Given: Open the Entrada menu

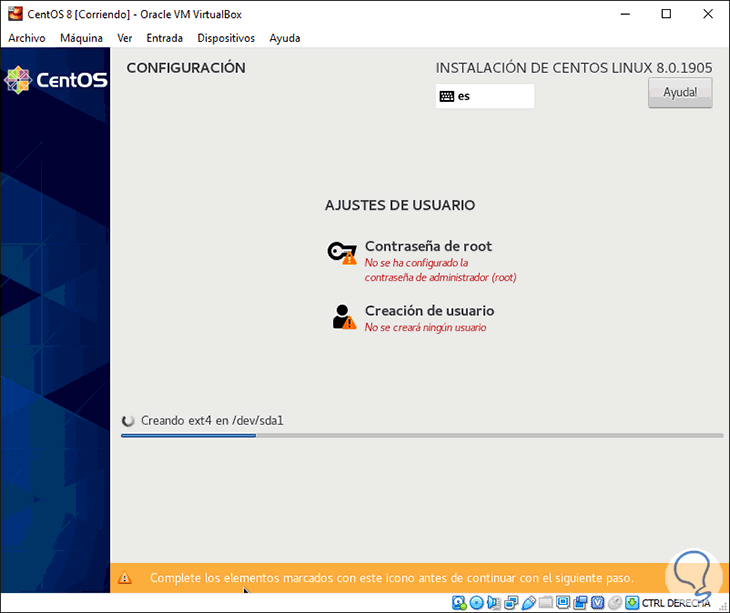Looking at the screenshot, I should (x=164, y=38).
